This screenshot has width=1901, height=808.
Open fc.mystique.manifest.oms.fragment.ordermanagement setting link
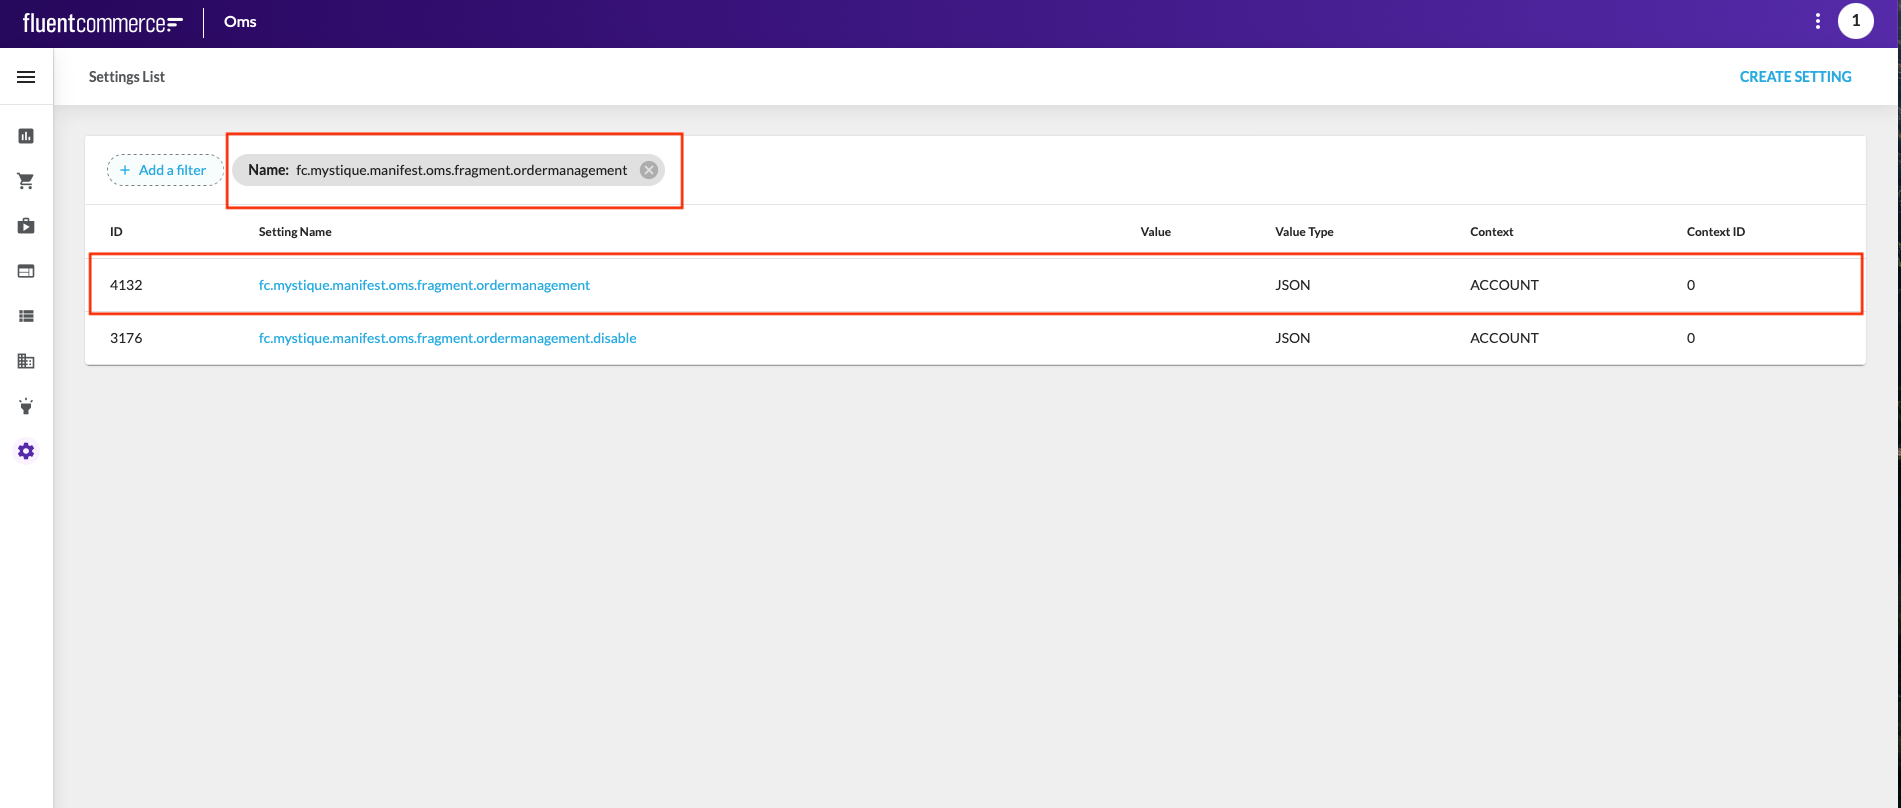point(424,285)
